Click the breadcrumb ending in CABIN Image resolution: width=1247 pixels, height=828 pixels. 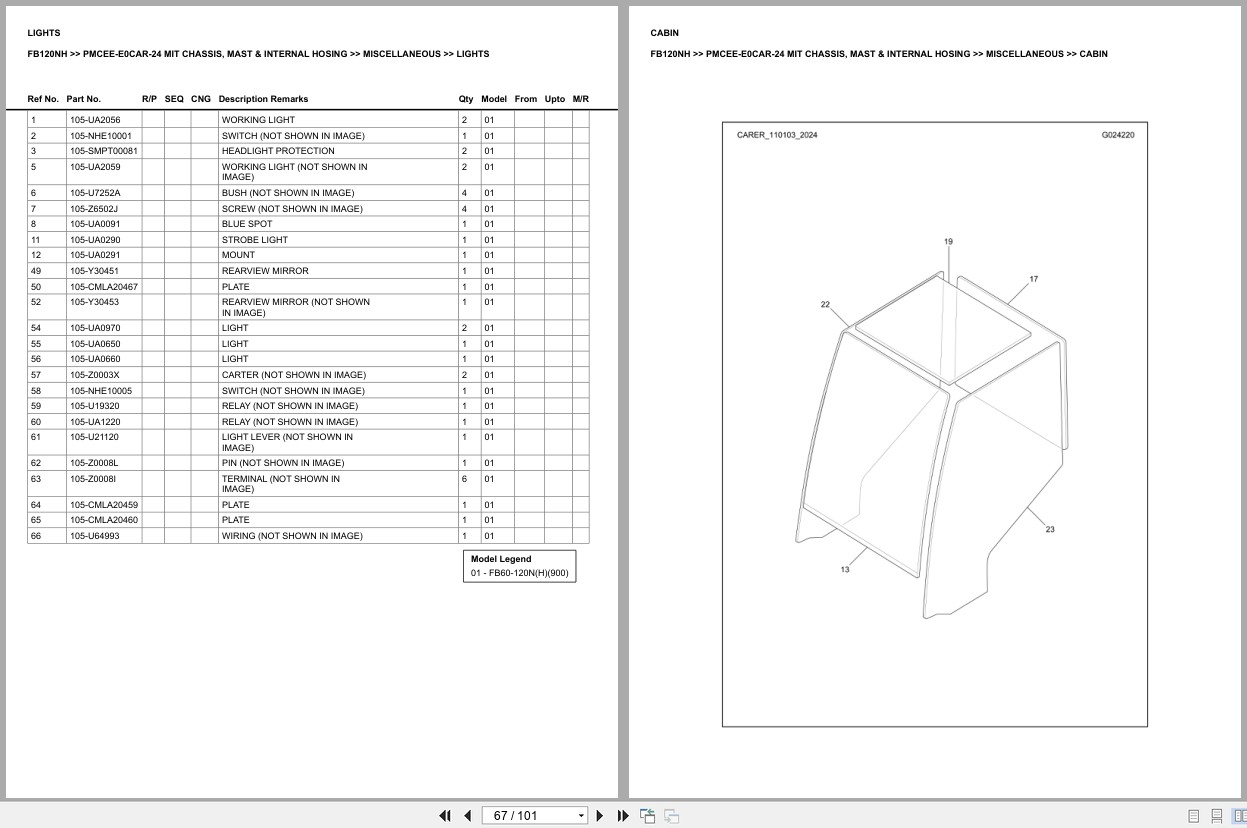coord(879,54)
